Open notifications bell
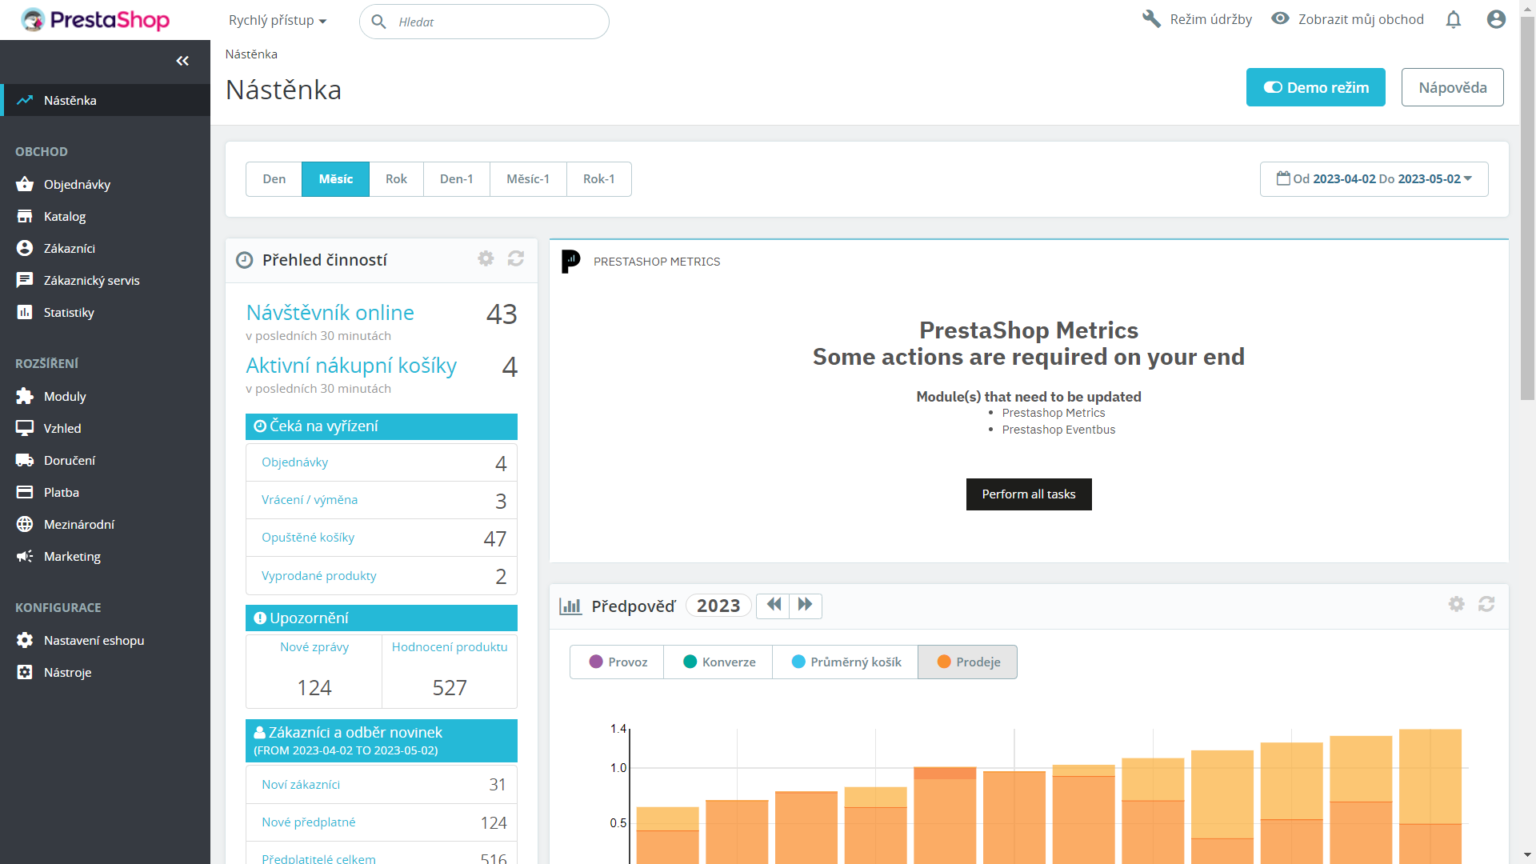Viewport: 1536px width, 864px height. 1453,19
